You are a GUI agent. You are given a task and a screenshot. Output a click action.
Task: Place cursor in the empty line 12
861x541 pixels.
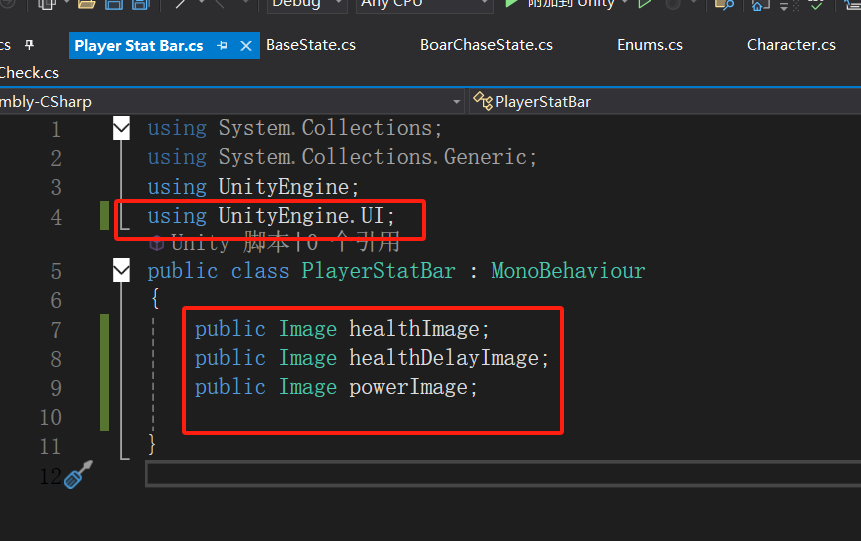click(503, 474)
